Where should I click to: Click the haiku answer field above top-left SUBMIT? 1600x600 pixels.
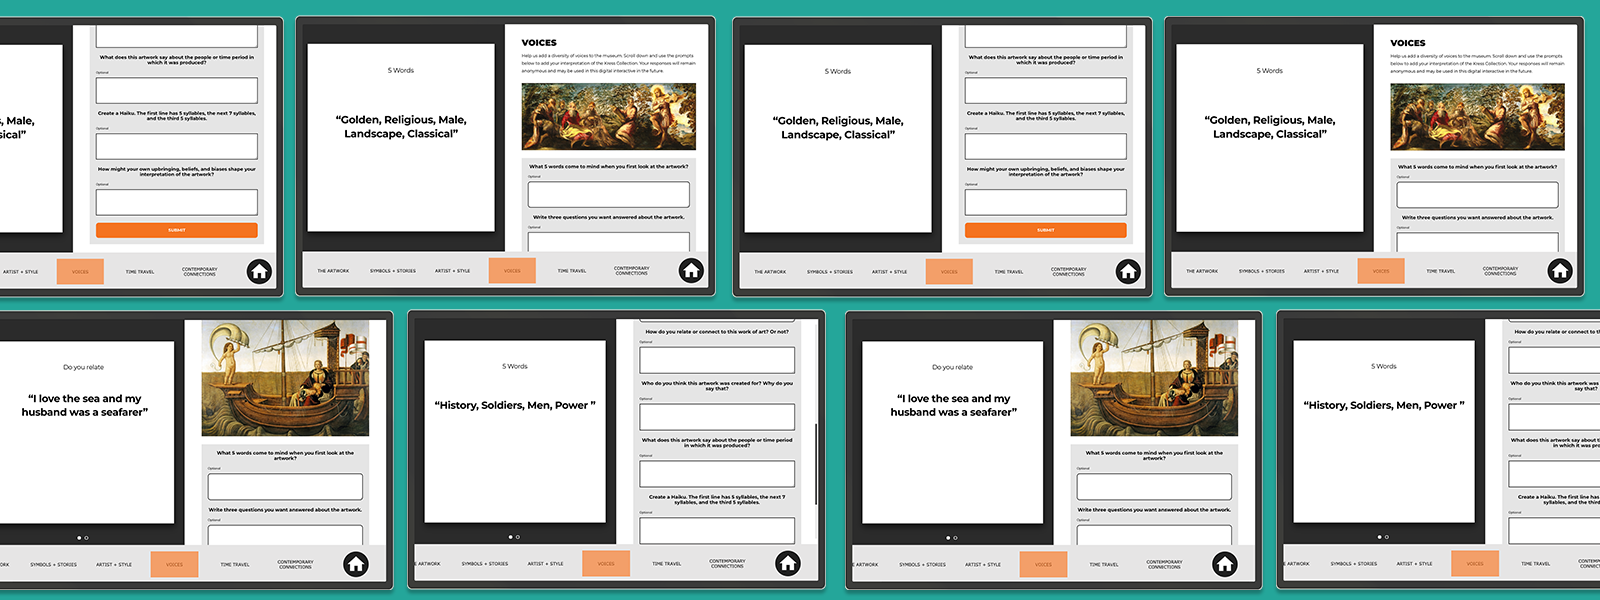pyautogui.click(x=176, y=146)
